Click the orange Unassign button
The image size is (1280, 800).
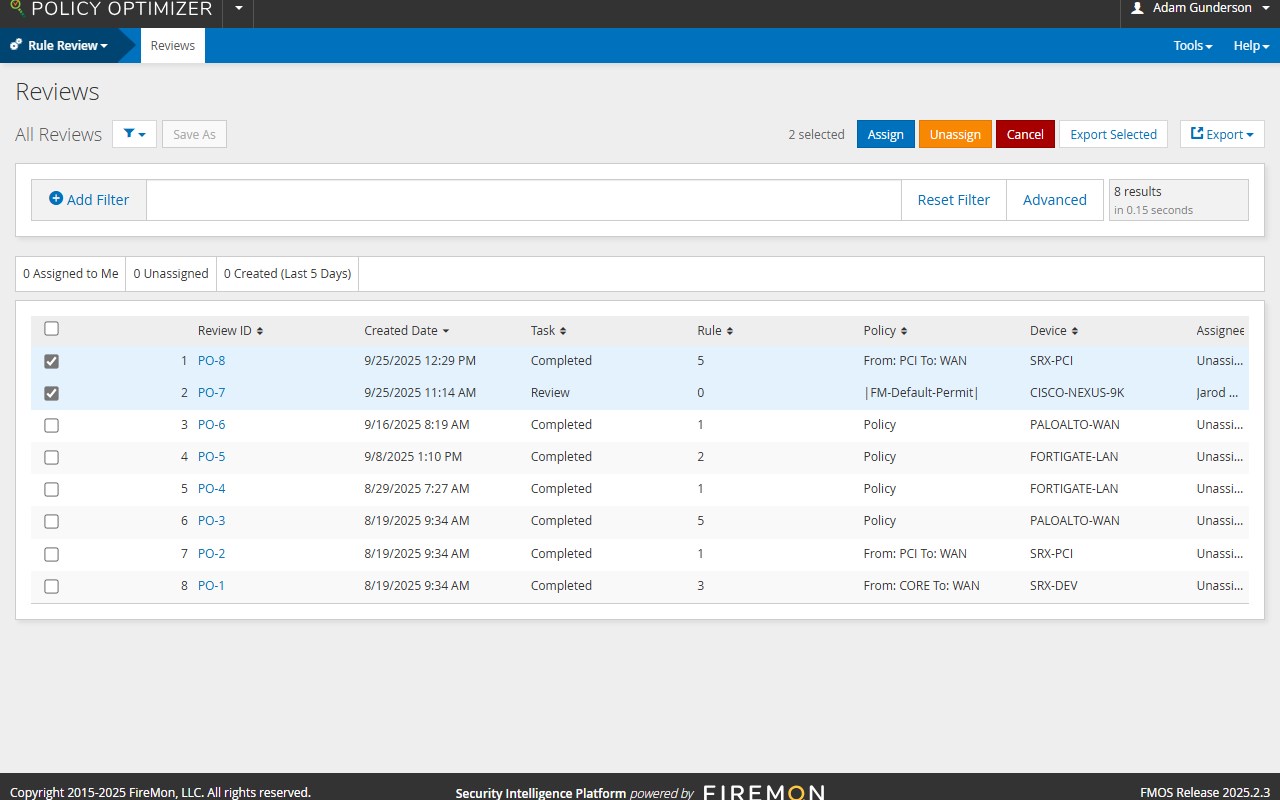955,134
